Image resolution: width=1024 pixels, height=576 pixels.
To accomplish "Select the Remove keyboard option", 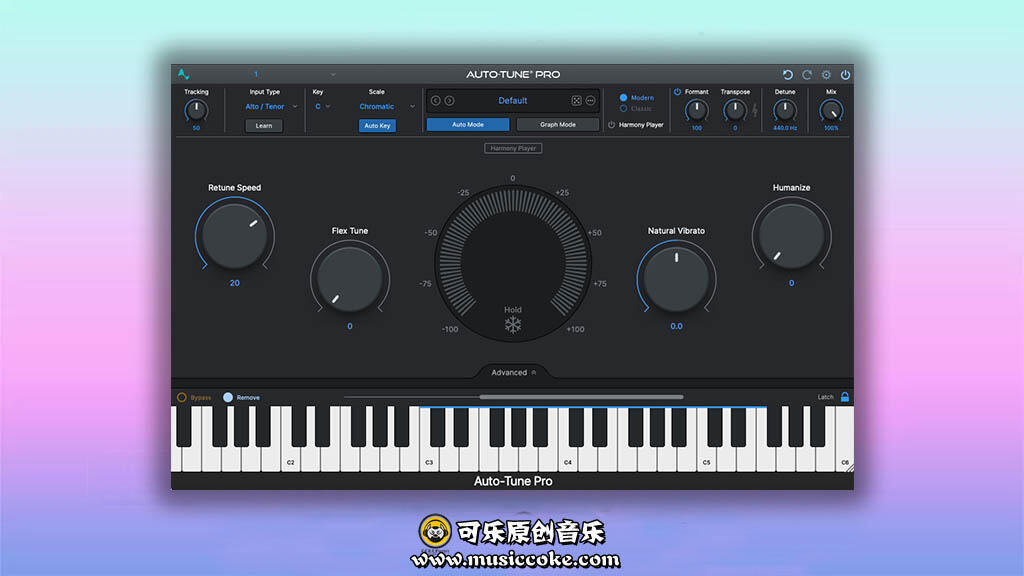I will coord(228,397).
